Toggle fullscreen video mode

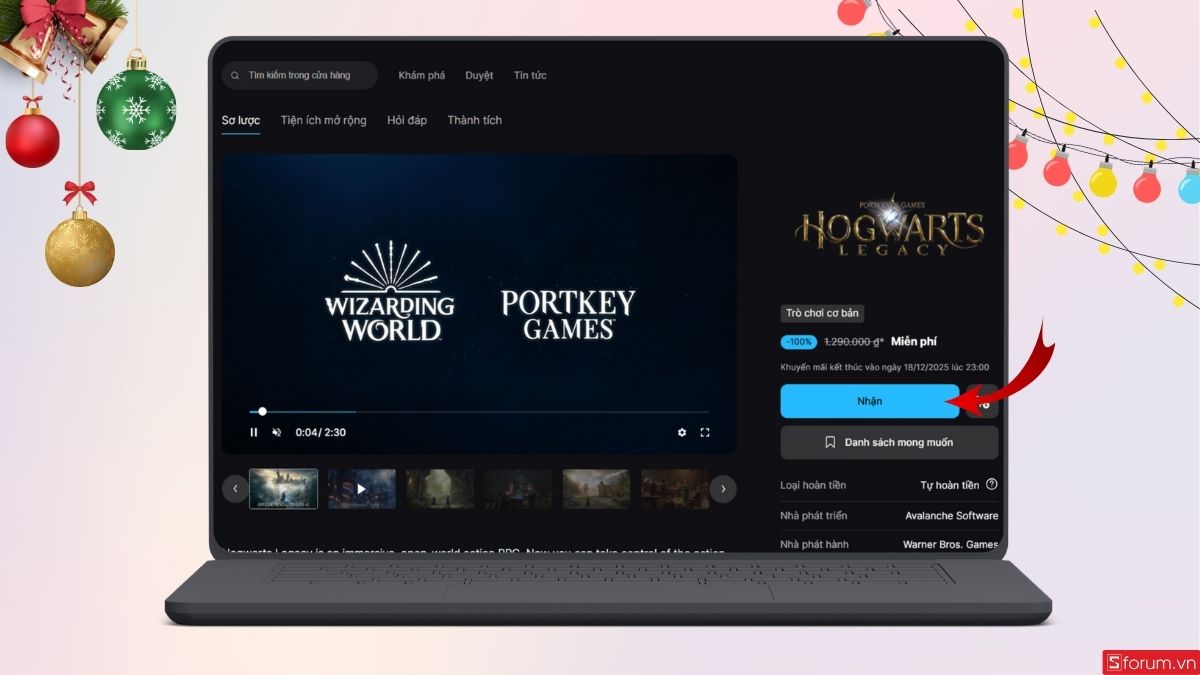[x=705, y=432]
